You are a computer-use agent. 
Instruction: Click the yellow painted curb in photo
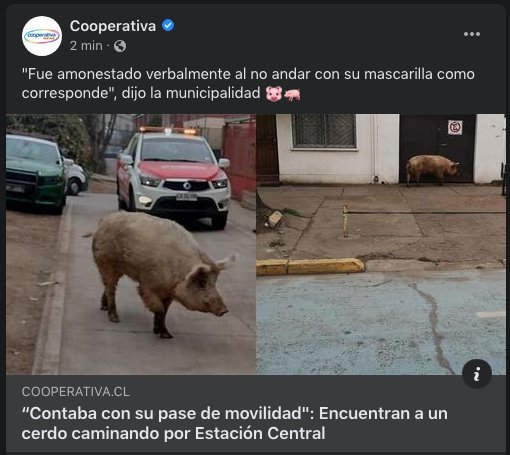click(310, 267)
